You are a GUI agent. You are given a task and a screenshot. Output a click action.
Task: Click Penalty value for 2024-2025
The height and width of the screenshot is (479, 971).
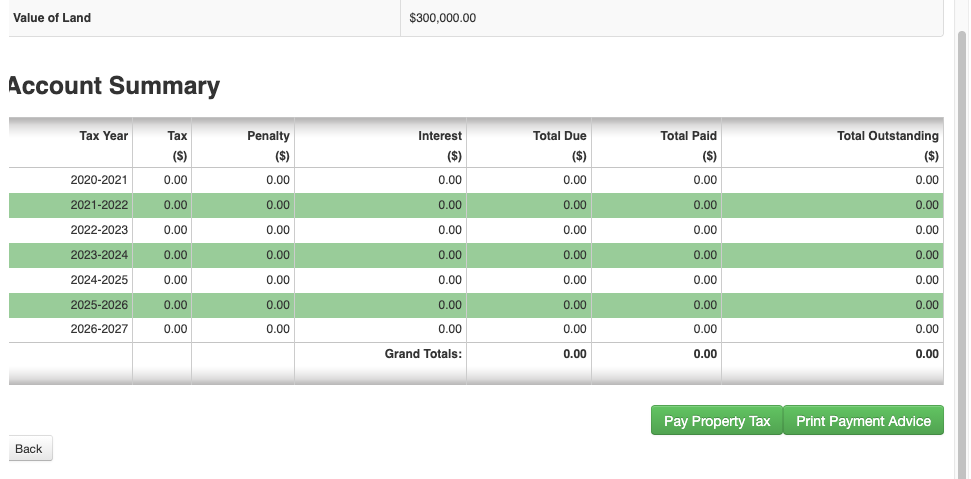coord(277,280)
